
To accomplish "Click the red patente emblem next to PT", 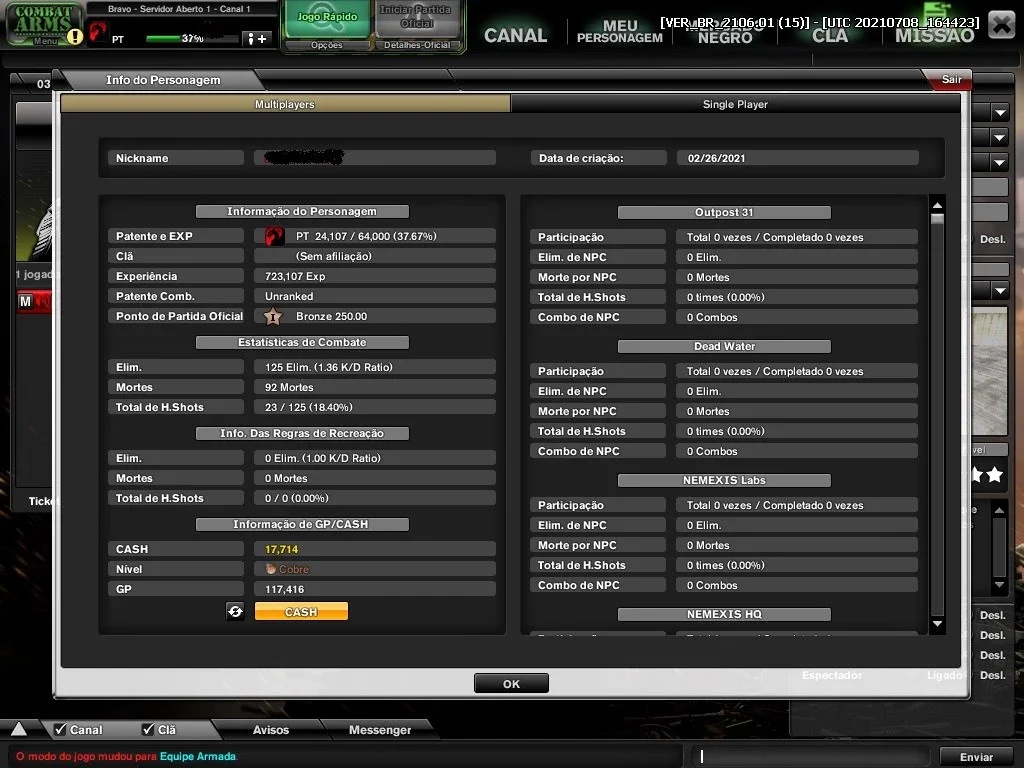I will [x=274, y=236].
